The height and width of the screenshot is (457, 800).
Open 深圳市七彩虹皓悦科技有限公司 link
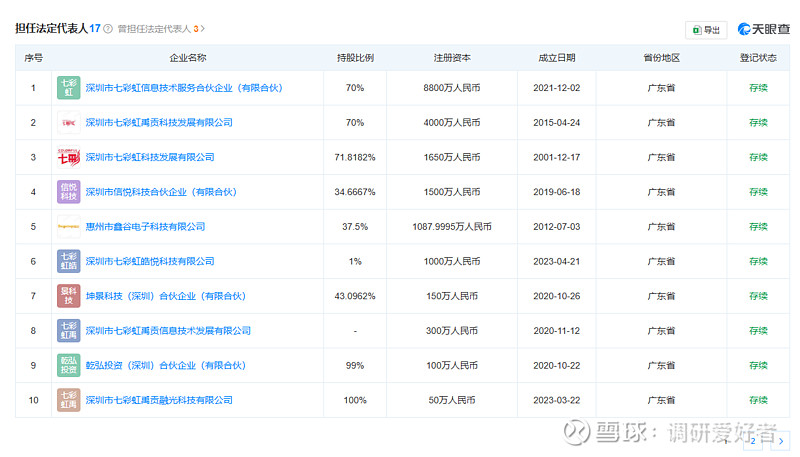tap(149, 261)
